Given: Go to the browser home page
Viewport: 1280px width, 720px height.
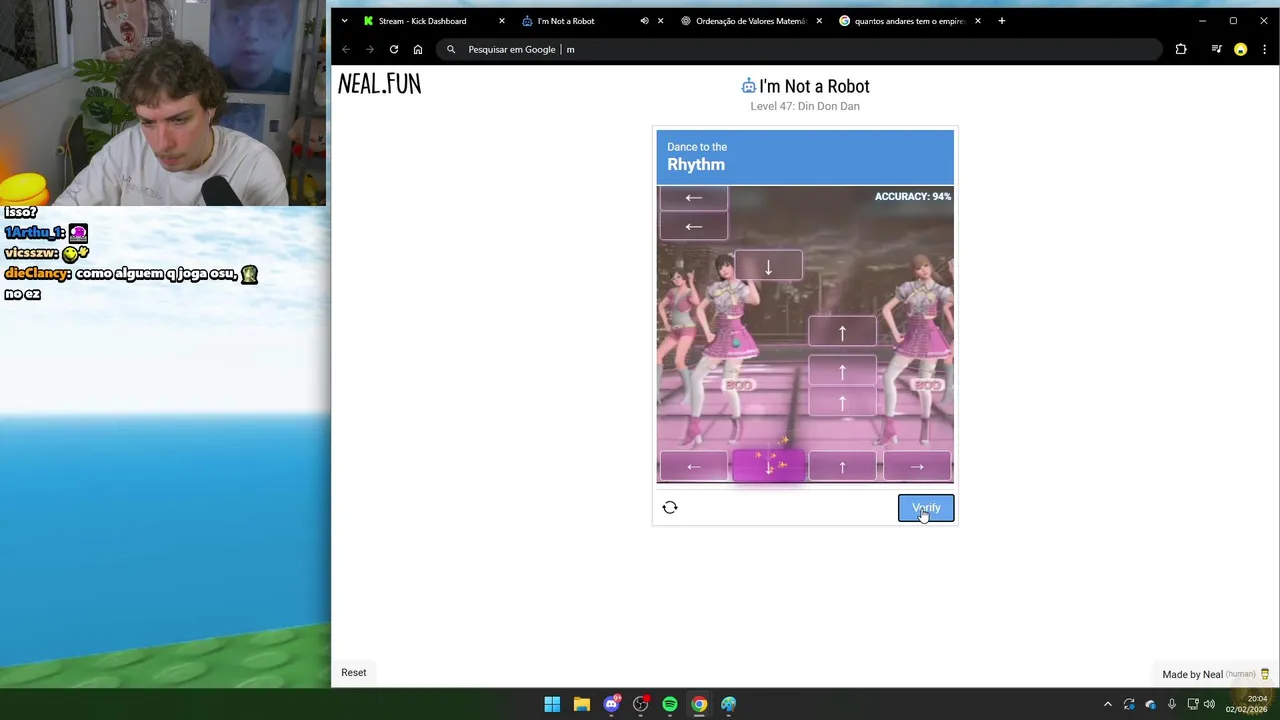Looking at the screenshot, I should pyautogui.click(x=418, y=49).
